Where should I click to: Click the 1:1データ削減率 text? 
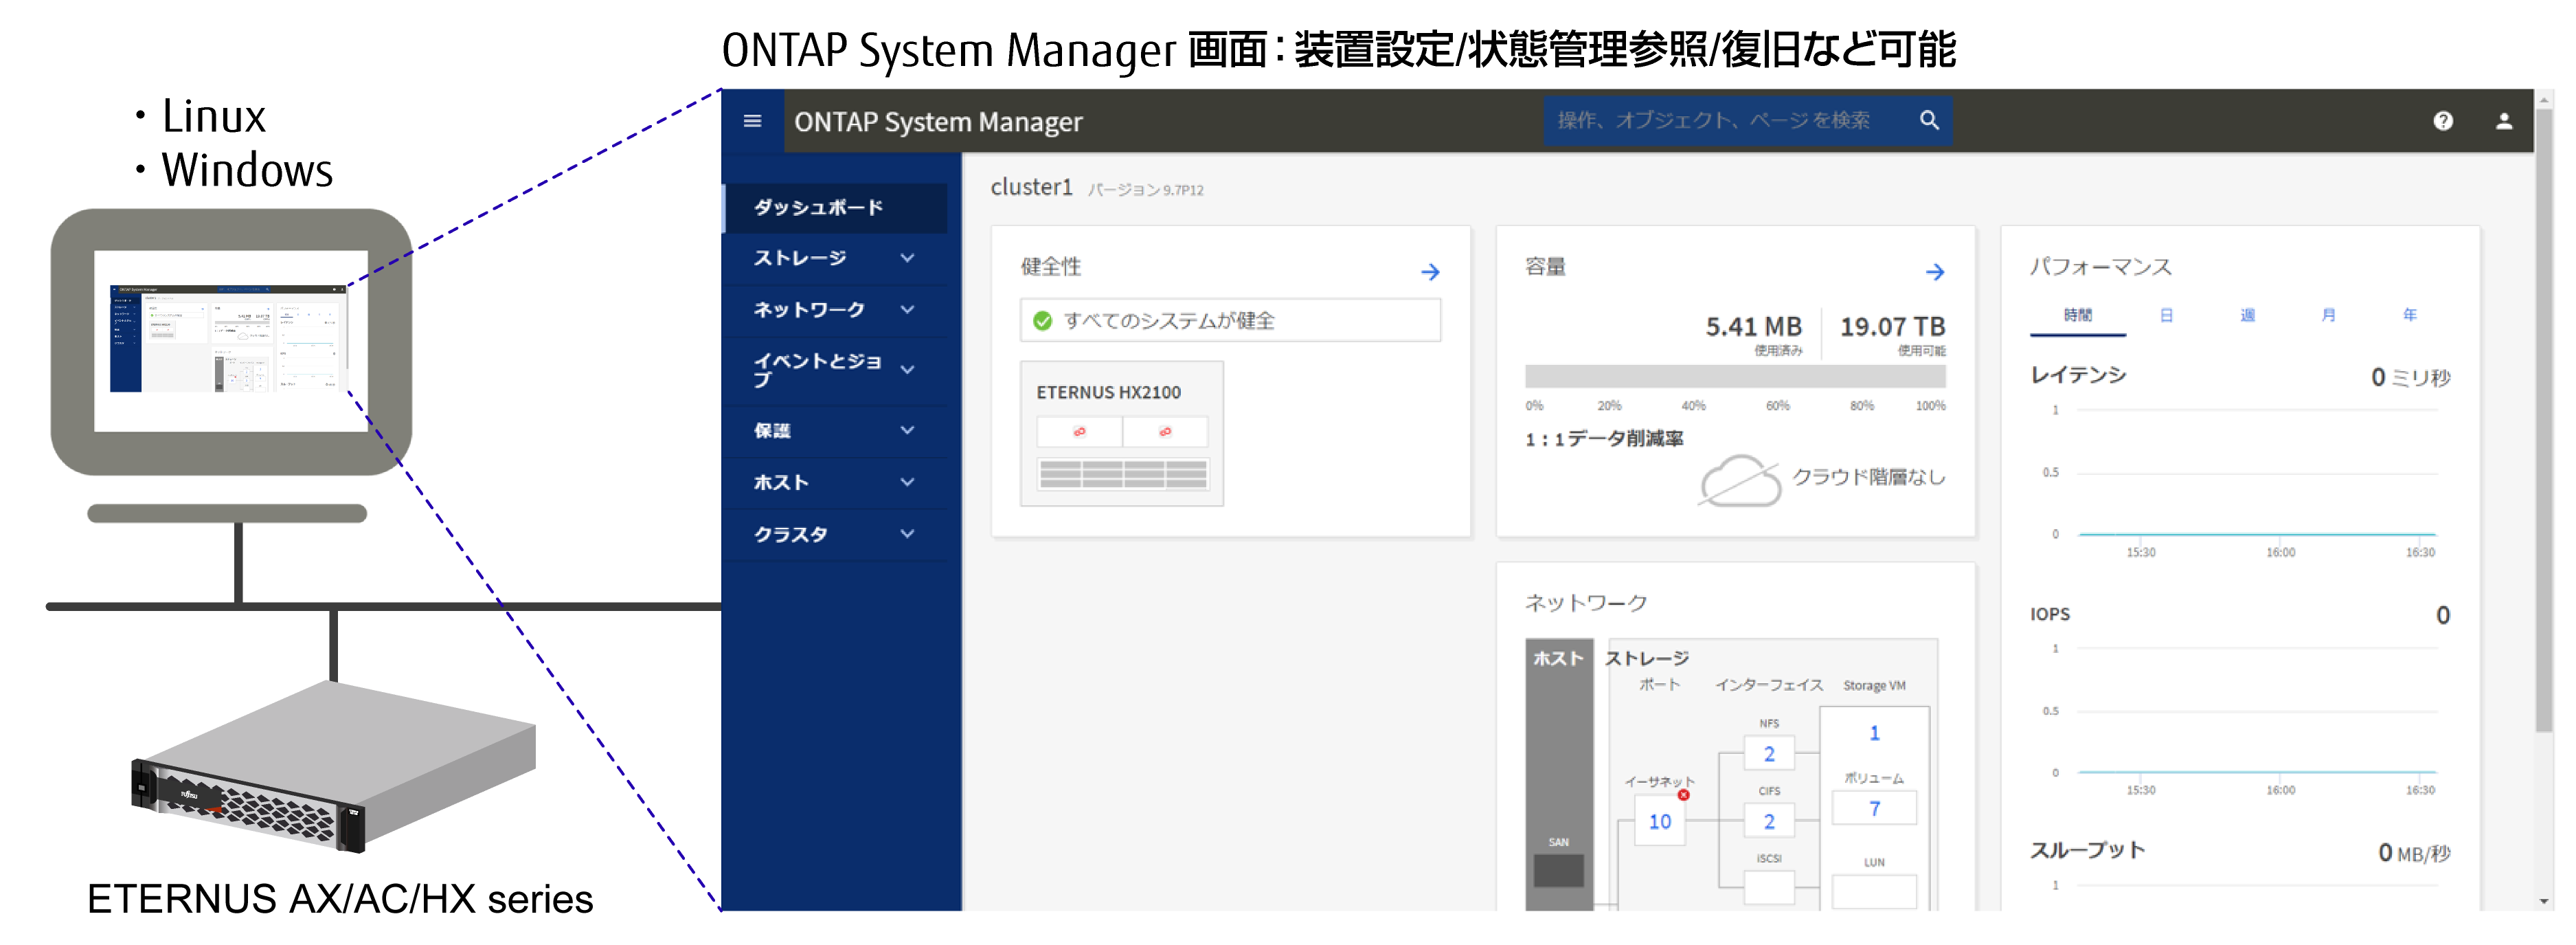point(1604,439)
